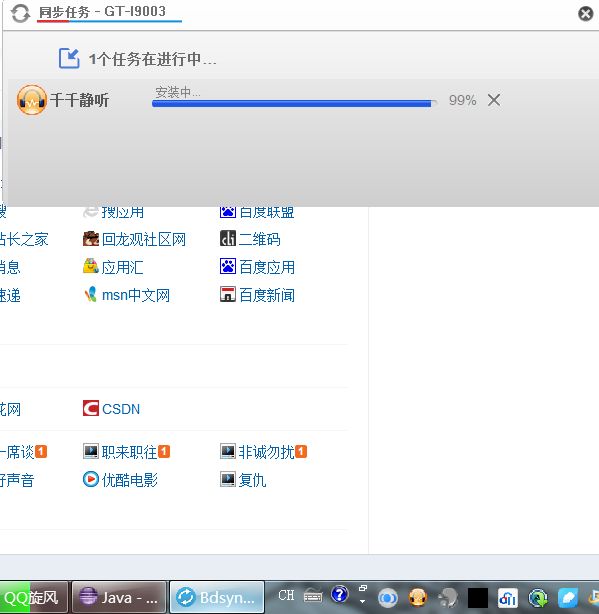This screenshot has width=599, height=614.
Task: Click the 优酷电影 play icon
Action: tap(91, 479)
